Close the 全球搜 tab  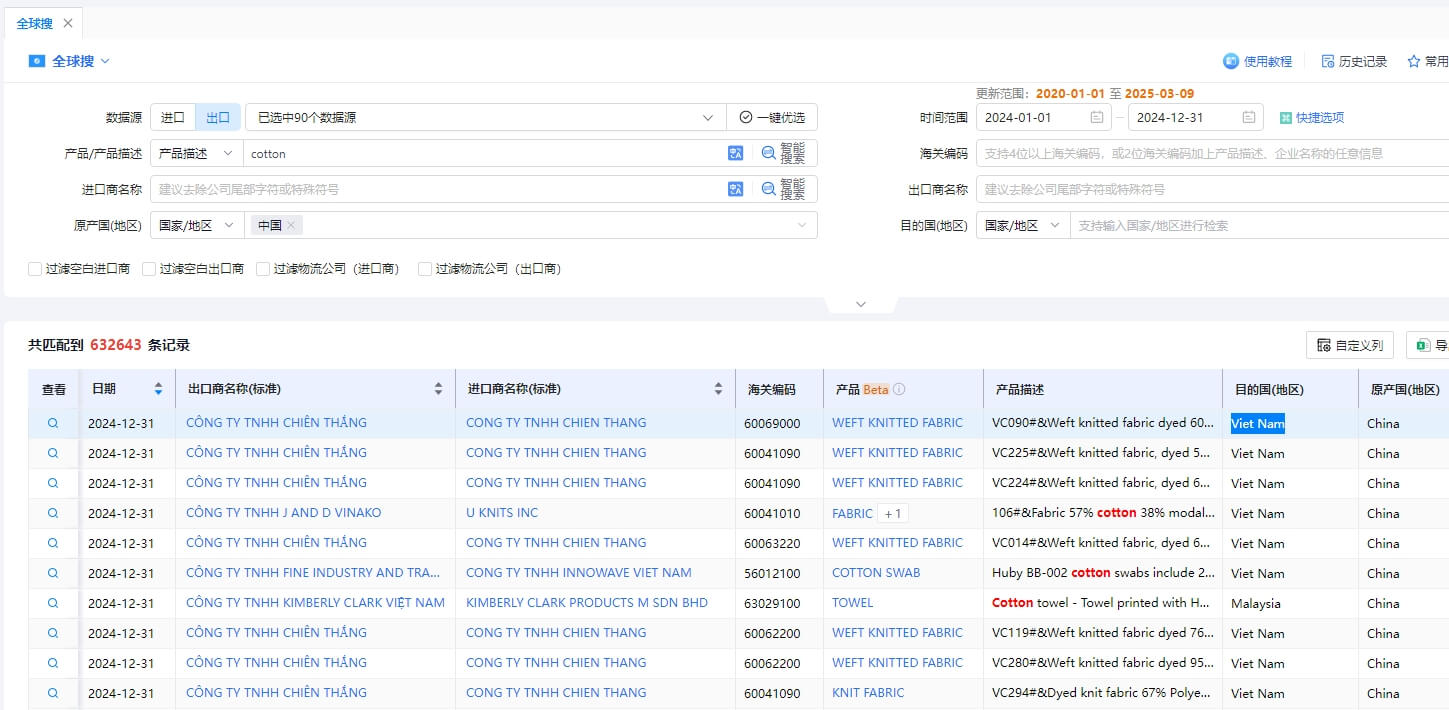tap(68, 23)
